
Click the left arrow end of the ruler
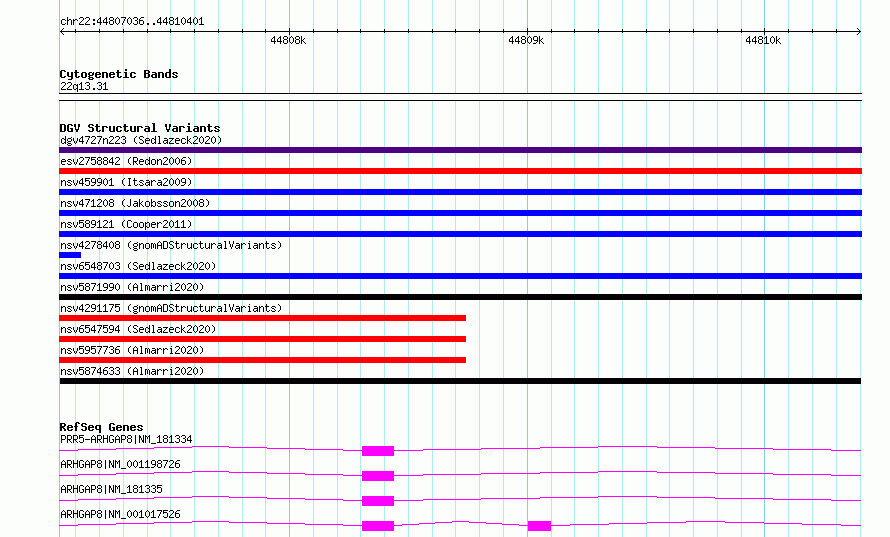pos(62,32)
